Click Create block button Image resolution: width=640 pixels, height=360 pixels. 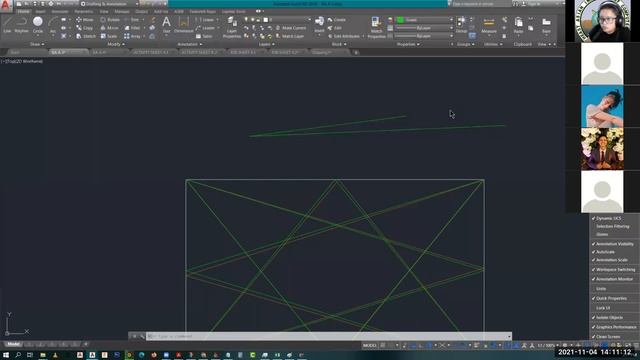pos(337,20)
